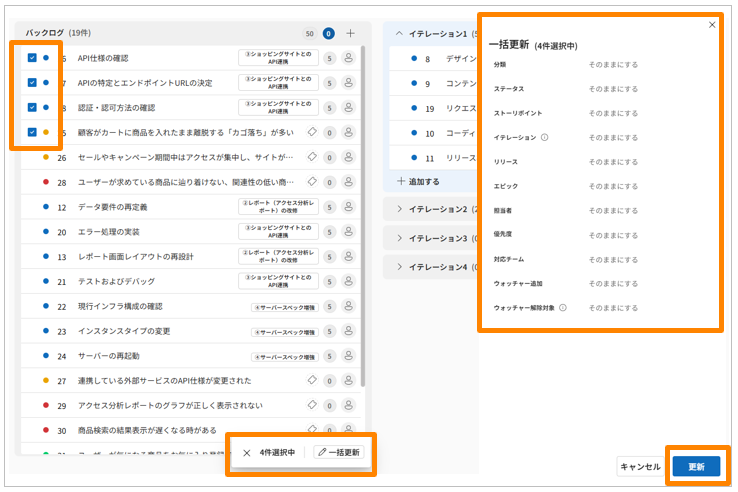Uncheck the checkbox for API仕様の確認

(x=32, y=58)
